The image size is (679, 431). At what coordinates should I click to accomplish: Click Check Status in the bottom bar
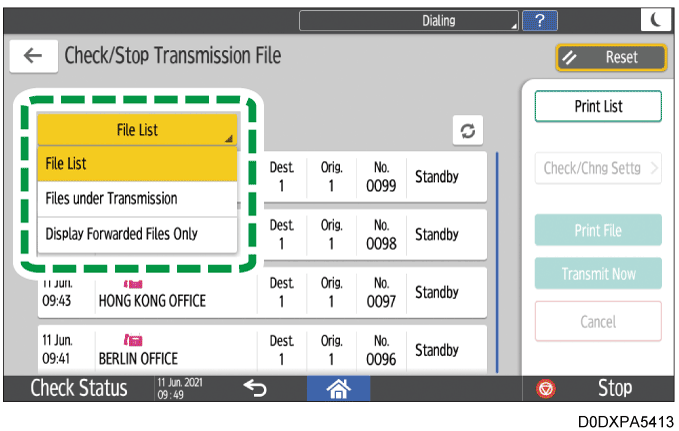click(x=79, y=388)
